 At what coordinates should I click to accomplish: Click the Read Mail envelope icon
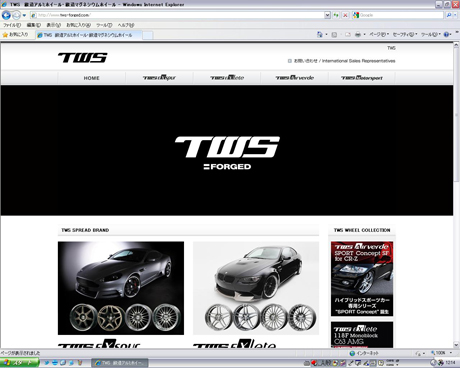[x=348, y=34]
